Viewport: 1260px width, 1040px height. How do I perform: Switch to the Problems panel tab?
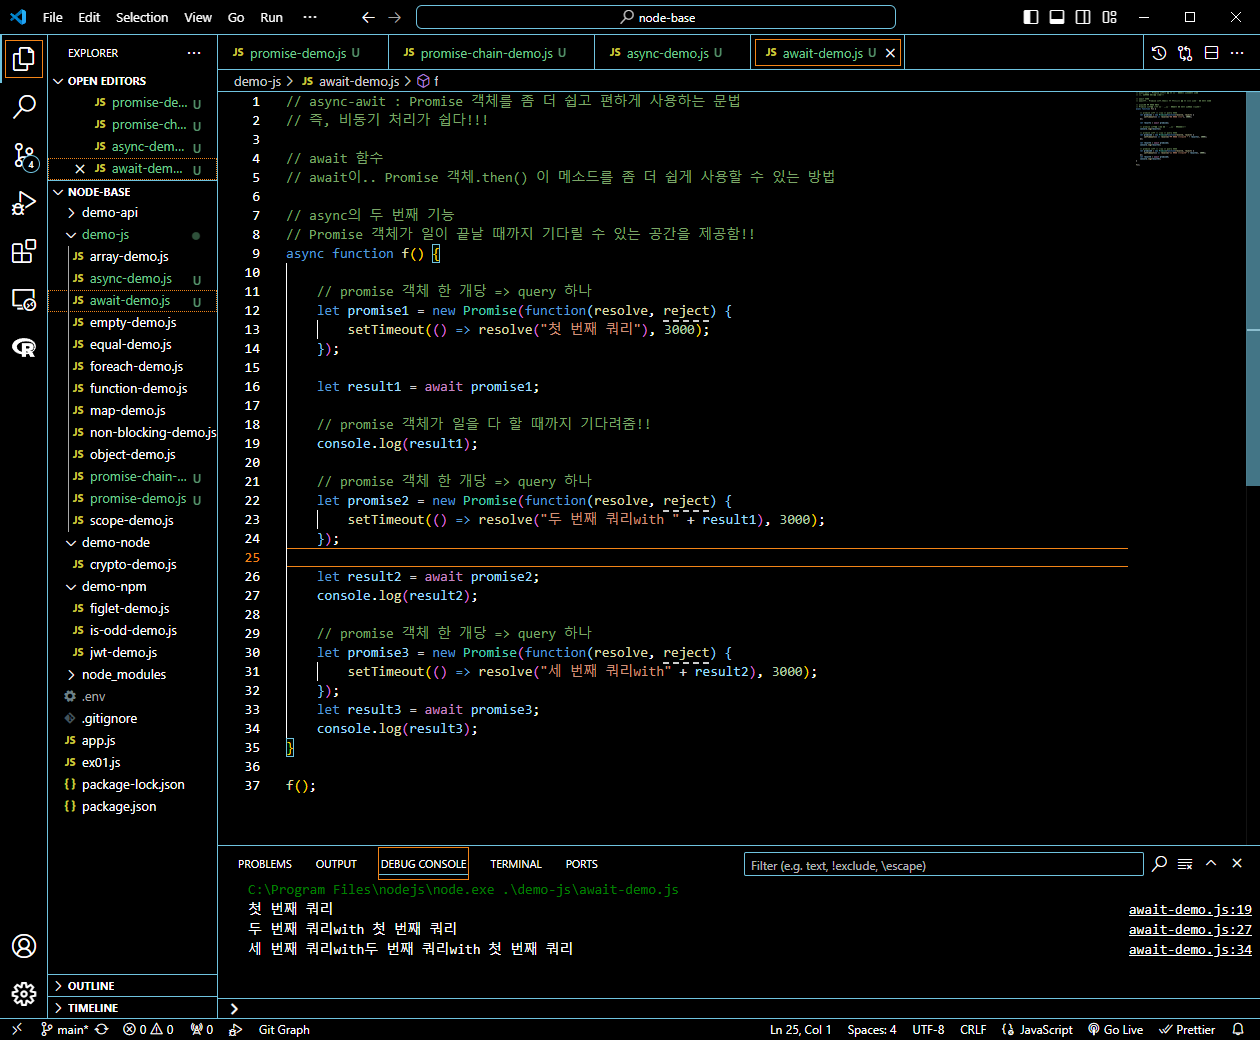point(265,864)
